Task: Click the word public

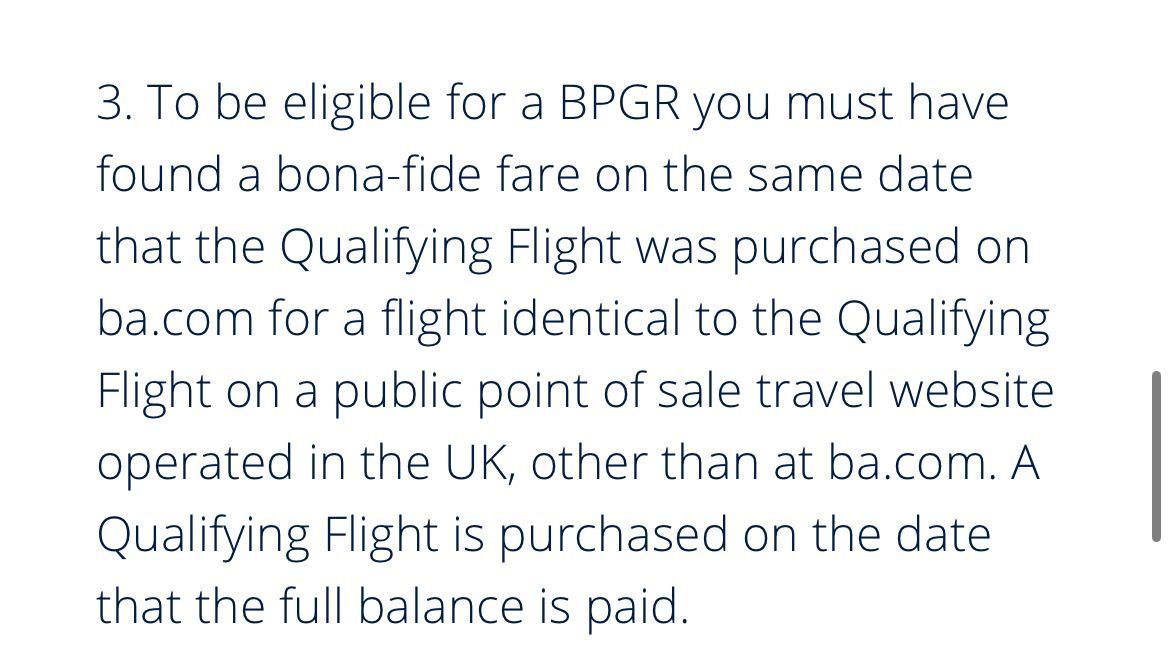Action: point(394,392)
